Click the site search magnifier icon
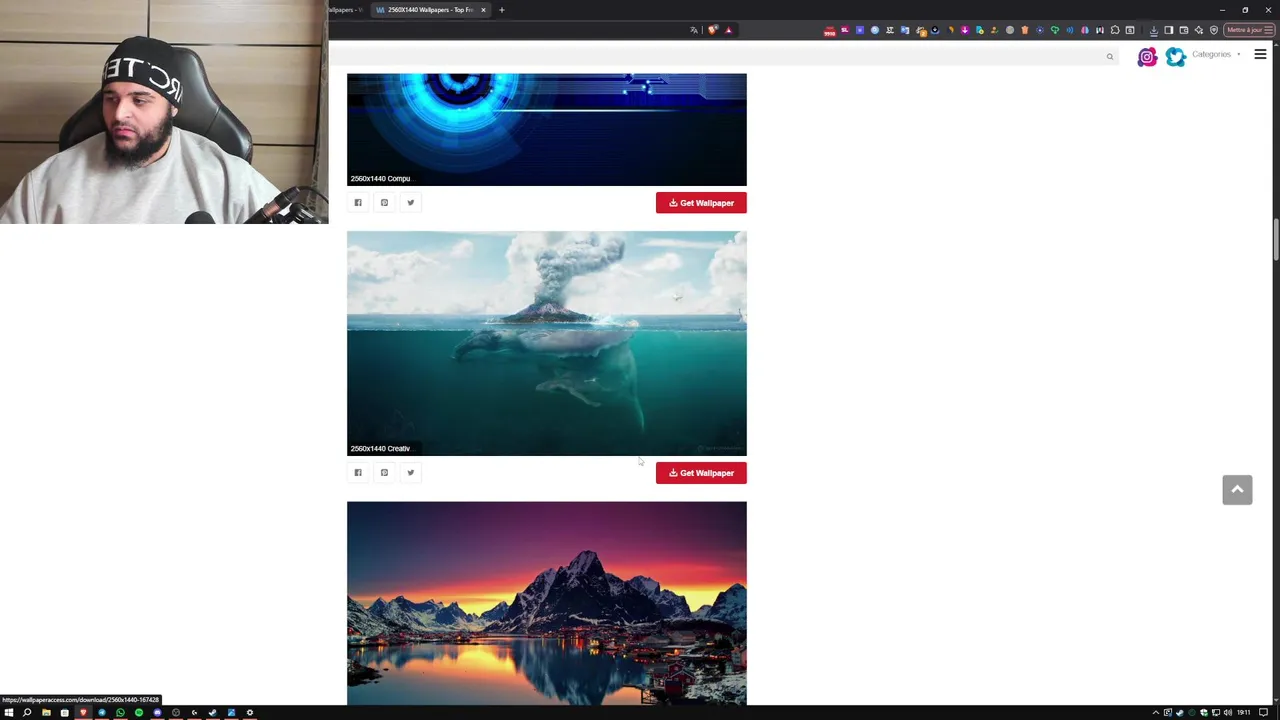 pyautogui.click(x=1110, y=57)
